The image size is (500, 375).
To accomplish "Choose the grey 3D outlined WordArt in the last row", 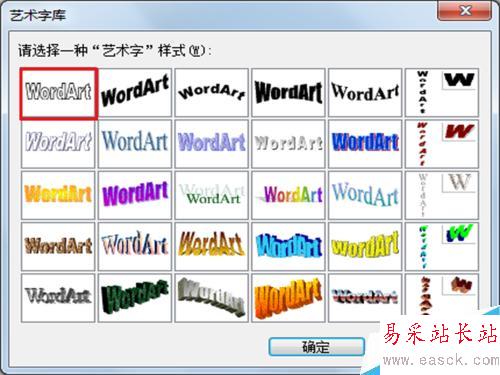I will (58, 298).
